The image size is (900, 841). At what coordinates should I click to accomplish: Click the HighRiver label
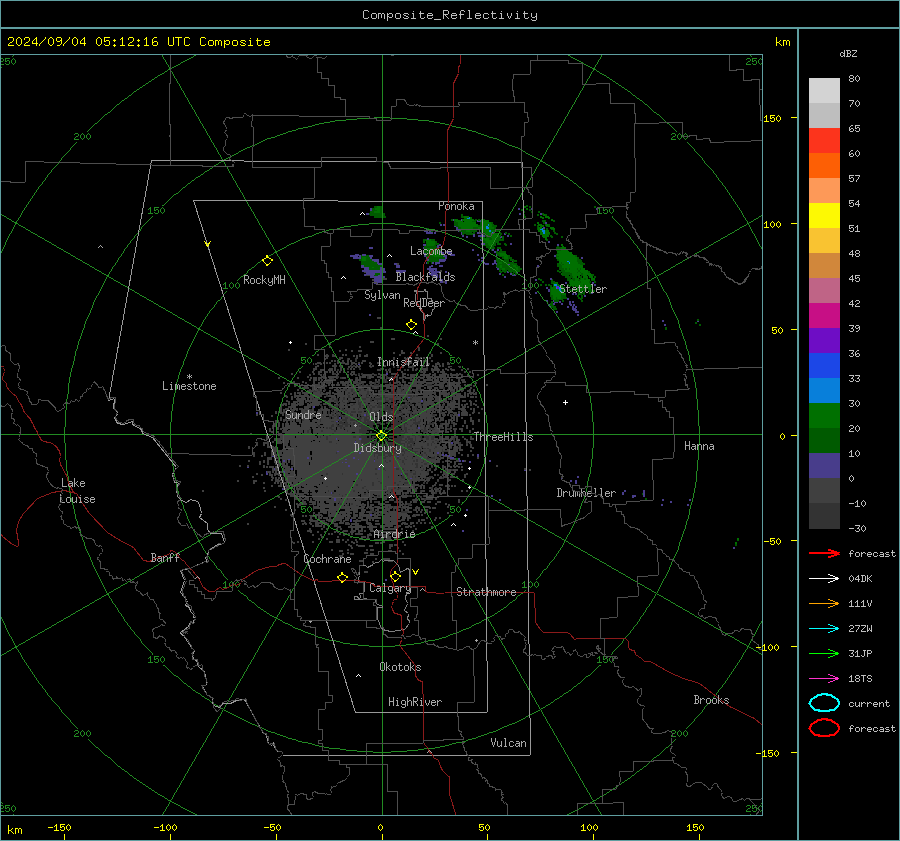414,702
